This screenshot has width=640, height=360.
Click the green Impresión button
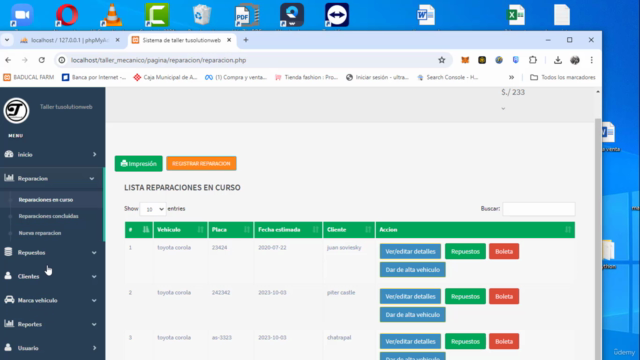click(x=138, y=164)
